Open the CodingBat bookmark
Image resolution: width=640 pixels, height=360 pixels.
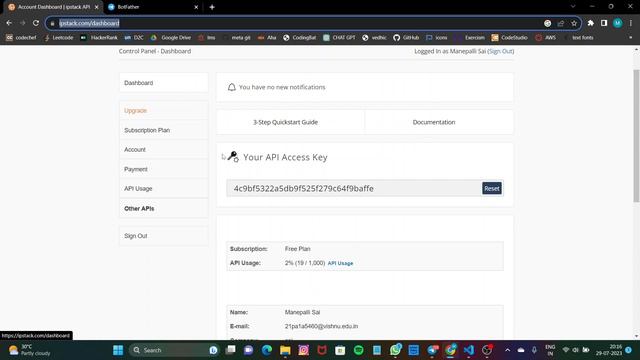pyautogui.click(x=300, y=38)
